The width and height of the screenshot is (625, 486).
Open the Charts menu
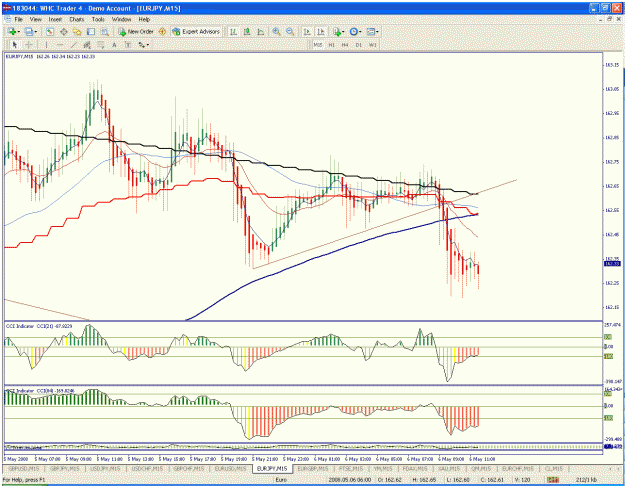pos(77,19)
